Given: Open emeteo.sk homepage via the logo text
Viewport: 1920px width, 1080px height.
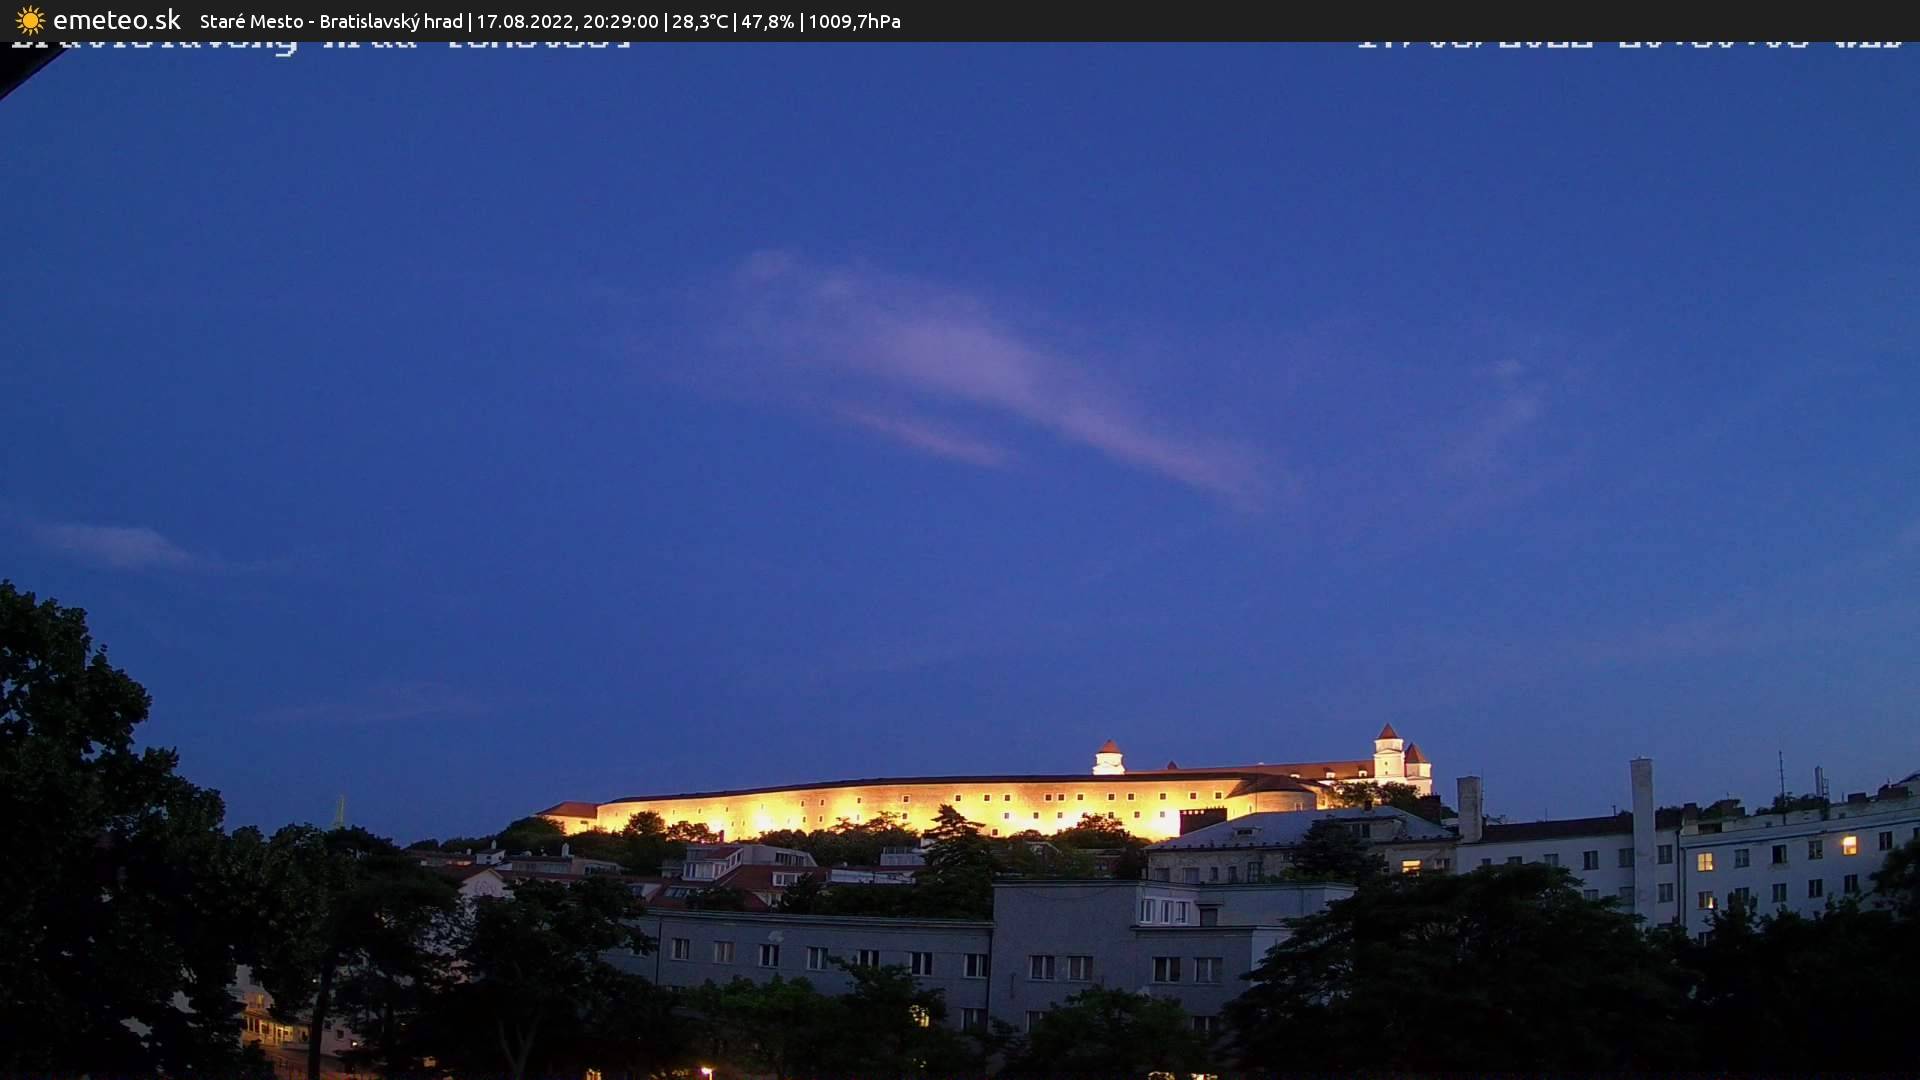Looking at the screenshot, I should 117,19.
